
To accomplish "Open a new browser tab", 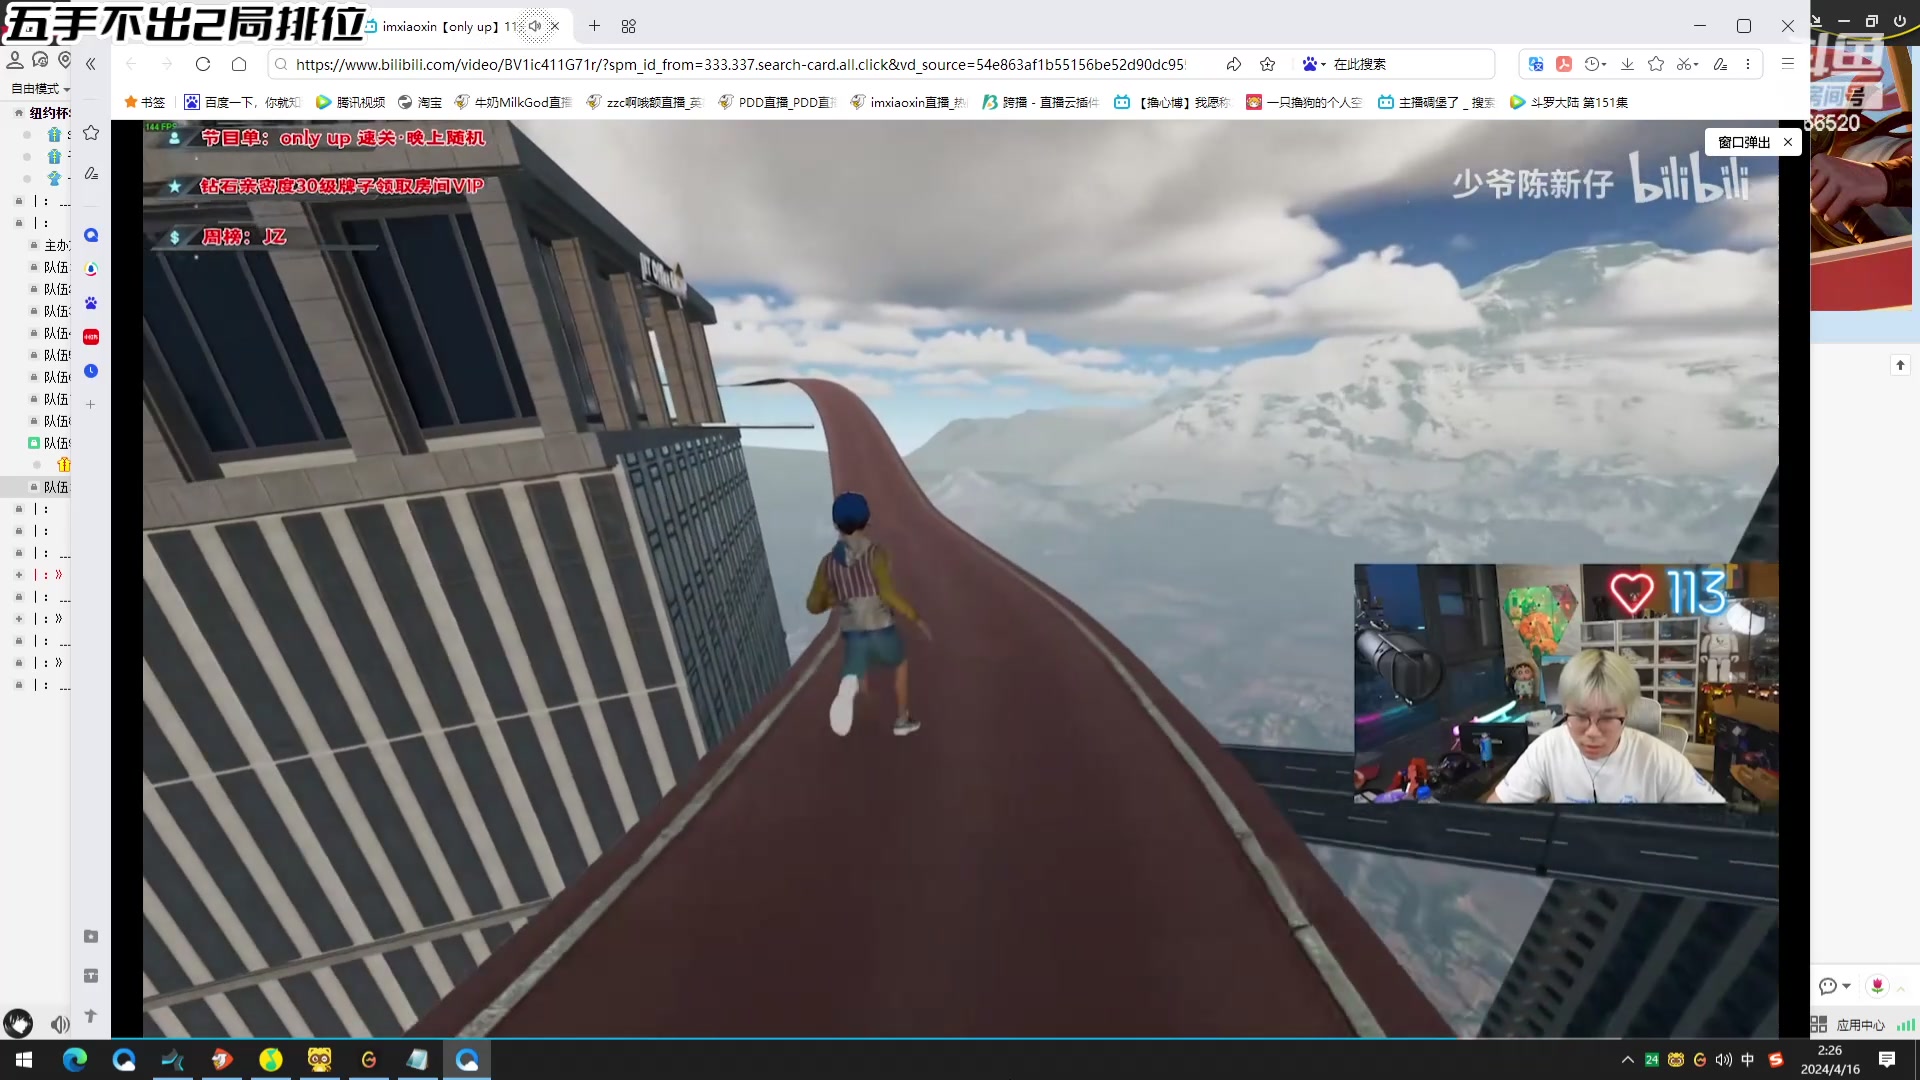I will (594, 26).
